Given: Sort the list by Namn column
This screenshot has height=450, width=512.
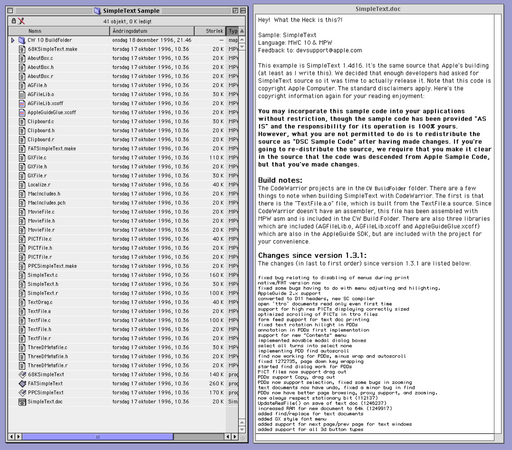Looking at the screenshot, I should tap(59, 31).
